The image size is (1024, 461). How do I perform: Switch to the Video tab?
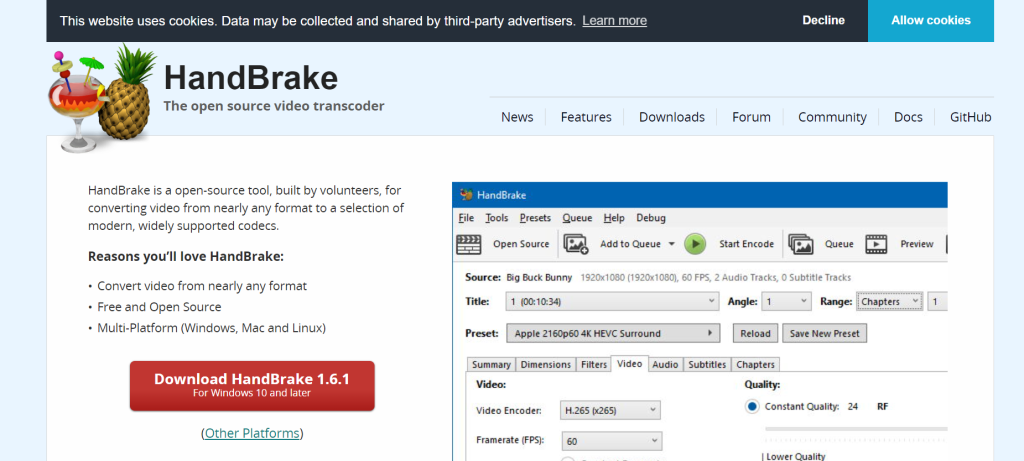coord(630,364)
